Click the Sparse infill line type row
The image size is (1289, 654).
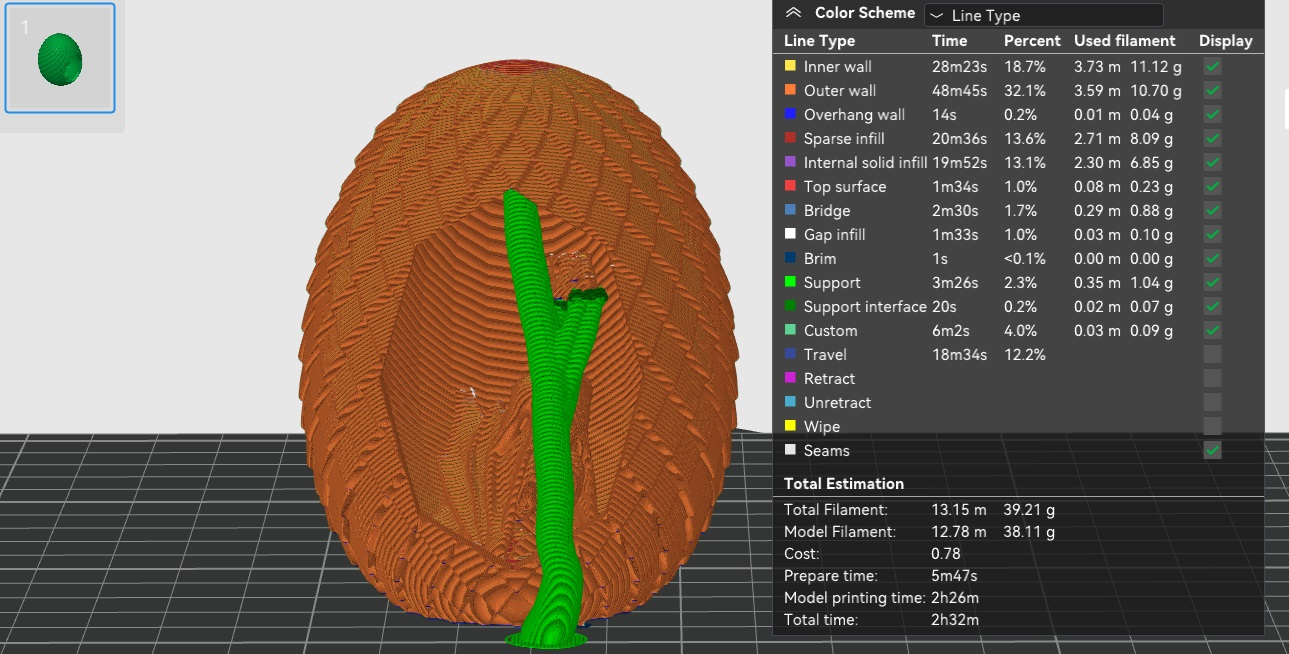[x=1018, y=138]
